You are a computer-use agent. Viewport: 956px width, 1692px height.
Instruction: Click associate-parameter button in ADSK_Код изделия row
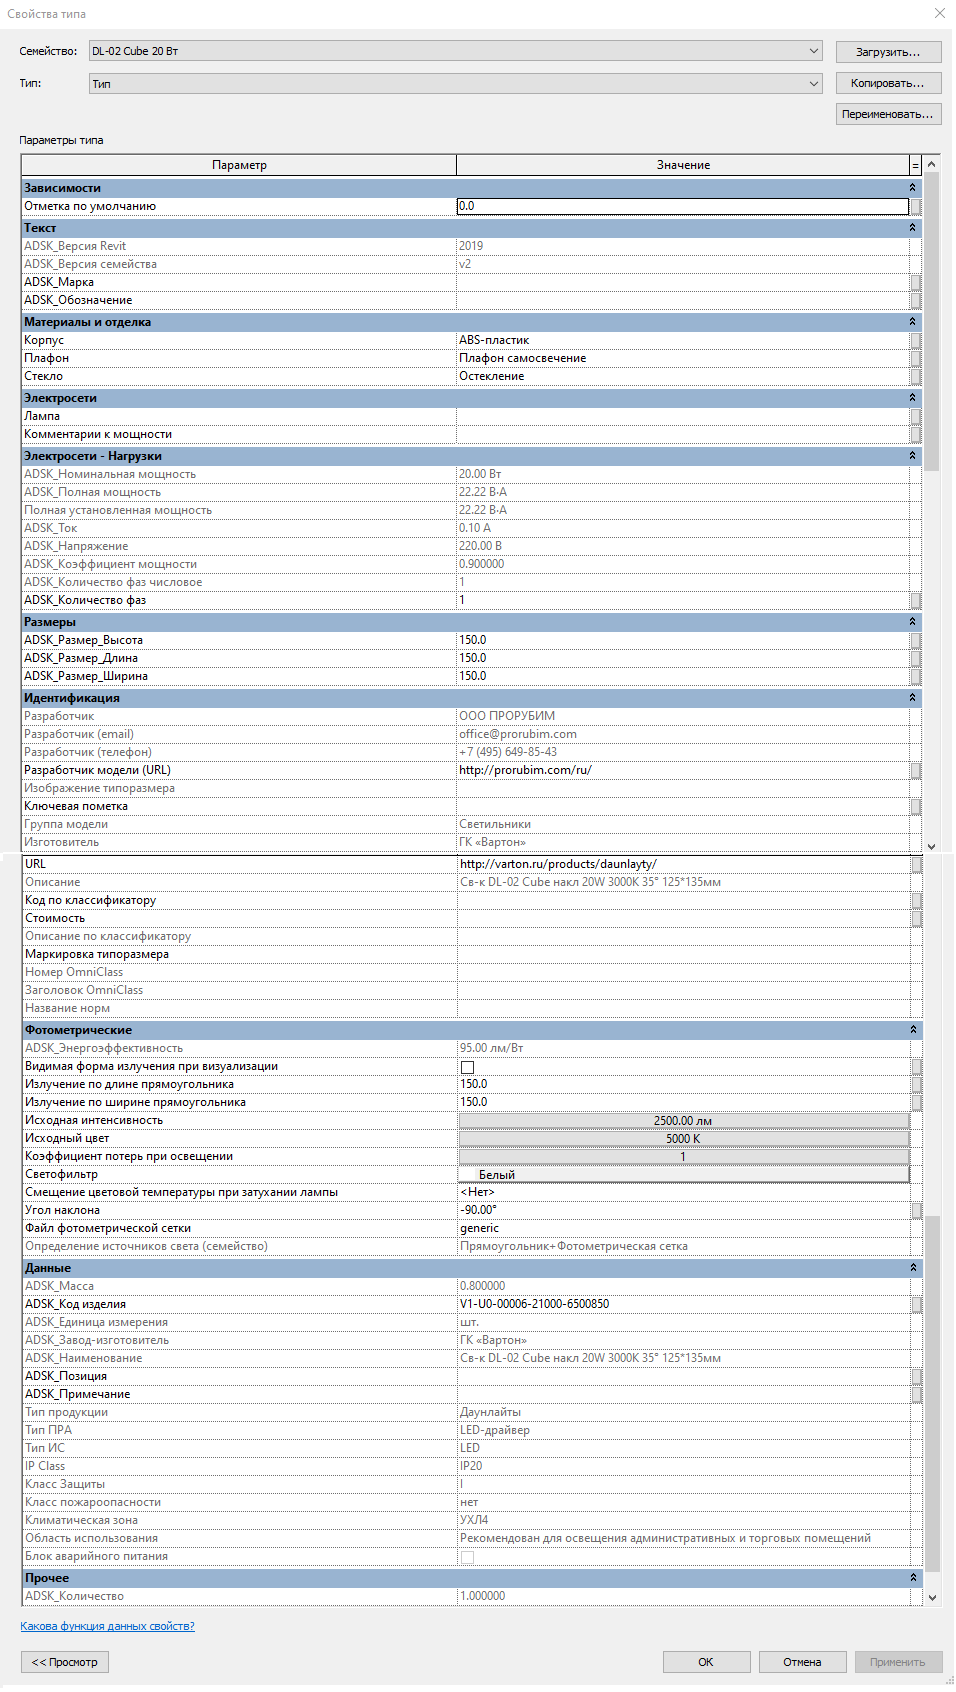(x=916, y=1304)
